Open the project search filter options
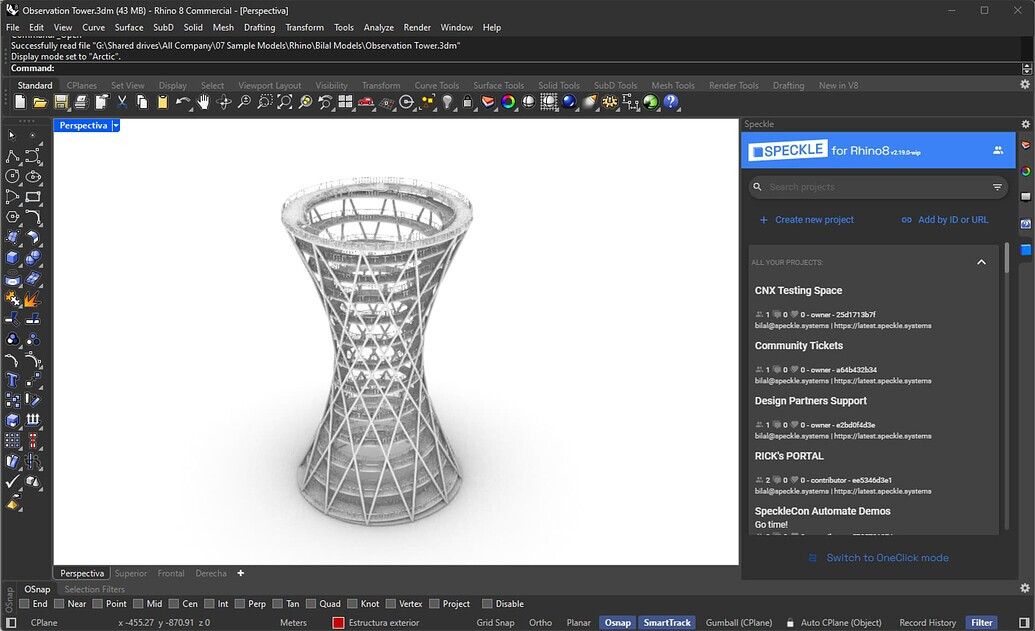The height and width of the screenshot is (631, 1035). [997, 187]
